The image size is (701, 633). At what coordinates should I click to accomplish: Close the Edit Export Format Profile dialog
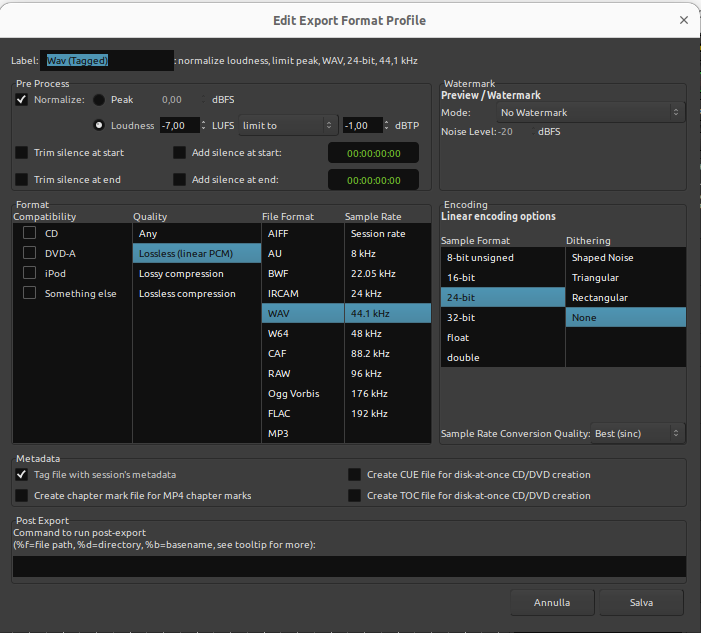pos(684,19)
